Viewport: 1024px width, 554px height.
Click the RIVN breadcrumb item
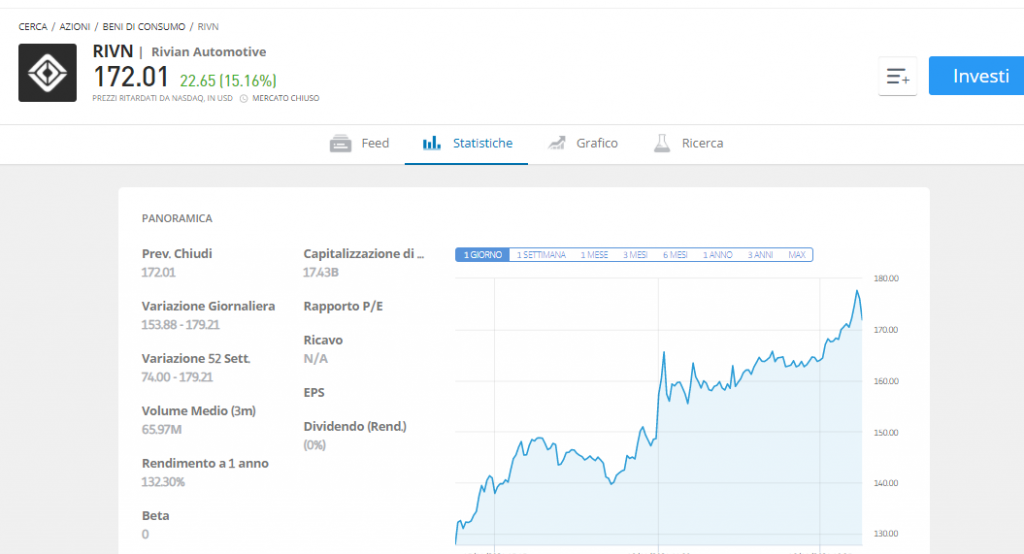(208, 27)
